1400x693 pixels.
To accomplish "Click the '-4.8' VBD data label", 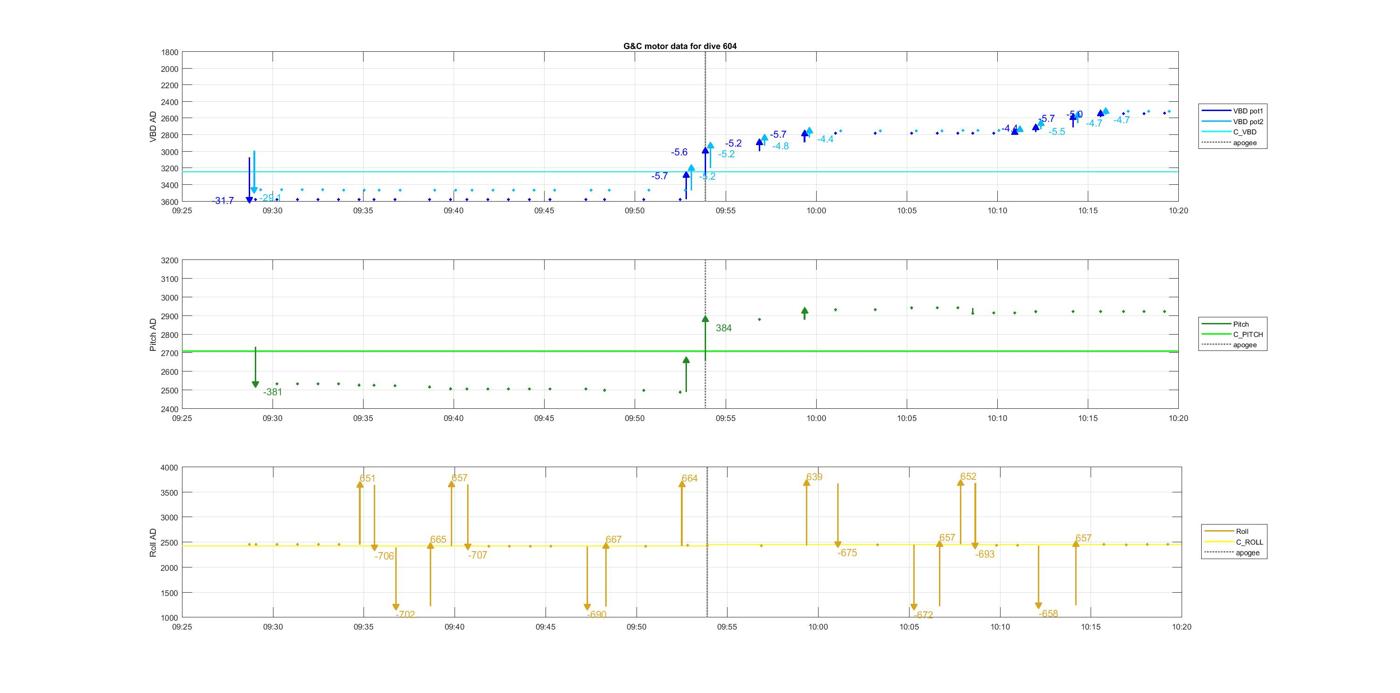I will [780, 146].
